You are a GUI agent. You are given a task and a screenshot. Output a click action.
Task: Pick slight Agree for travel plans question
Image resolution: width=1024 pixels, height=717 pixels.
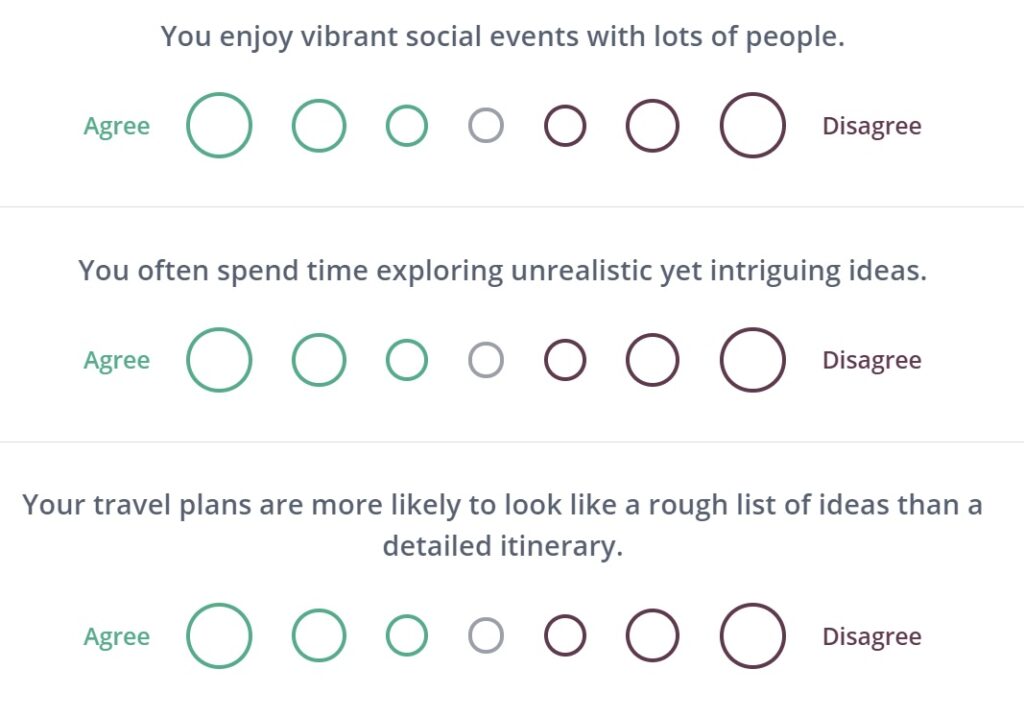[407, 635]
